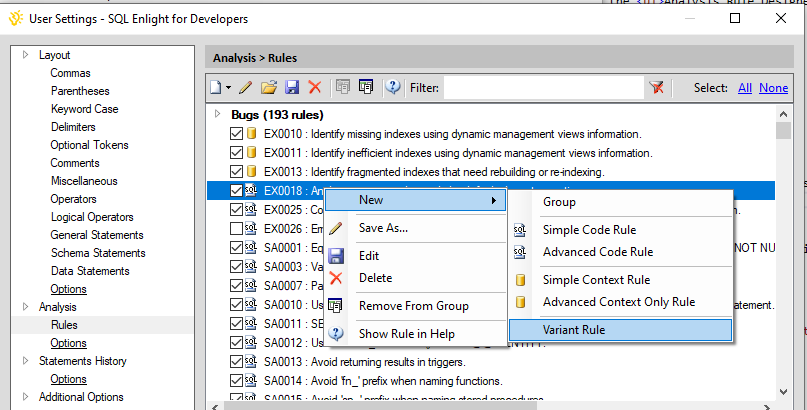Choose Remove From Group in context menu
The width and height of the screenshot is (807, 410).
pos(416,306)
